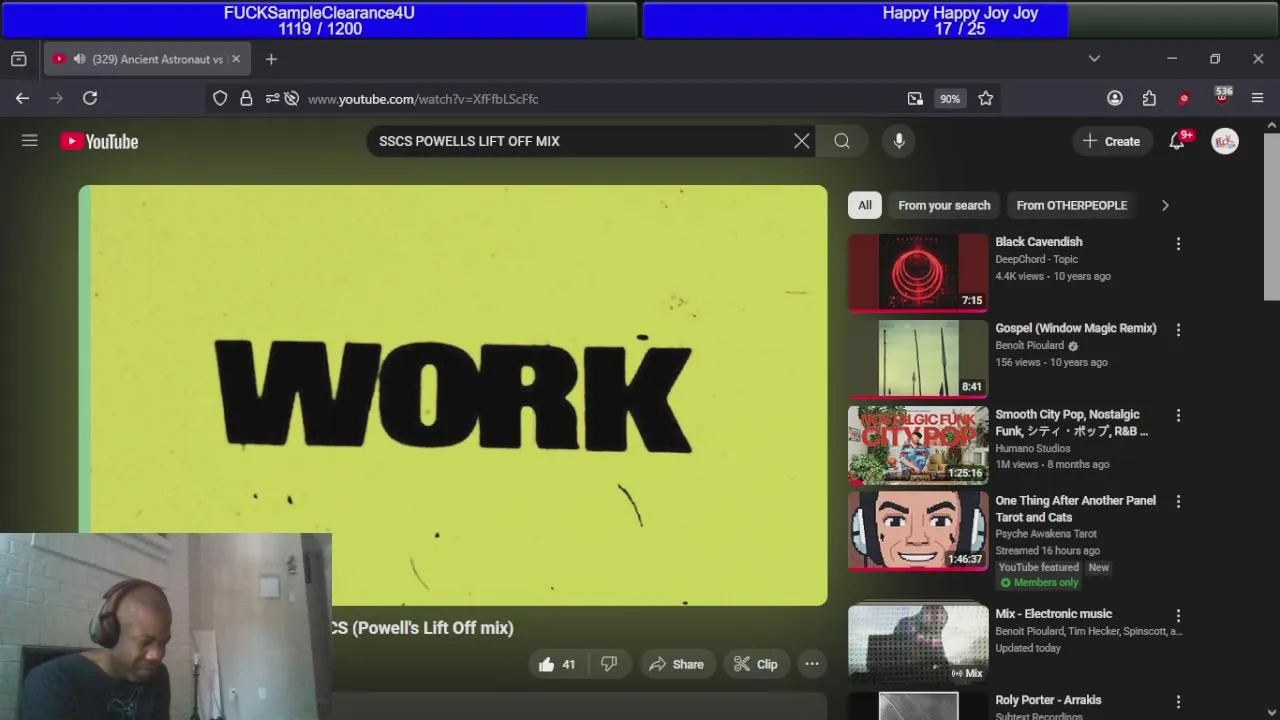The image size is (1280, 720).
Task: Go back with browser back arrow
Action: tap(22, 98)
